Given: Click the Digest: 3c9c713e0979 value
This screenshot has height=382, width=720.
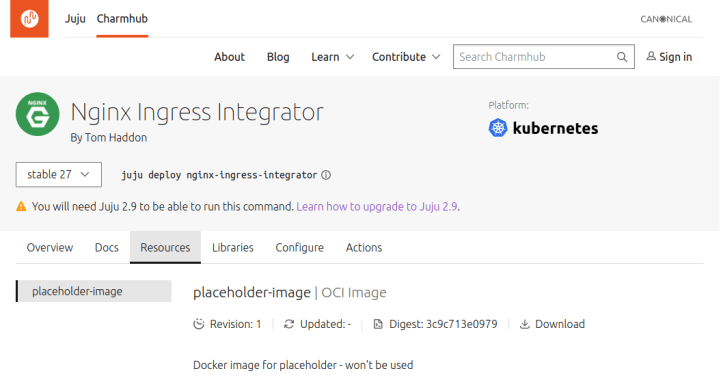Looking at the screenshot, I should pos(443,324).
